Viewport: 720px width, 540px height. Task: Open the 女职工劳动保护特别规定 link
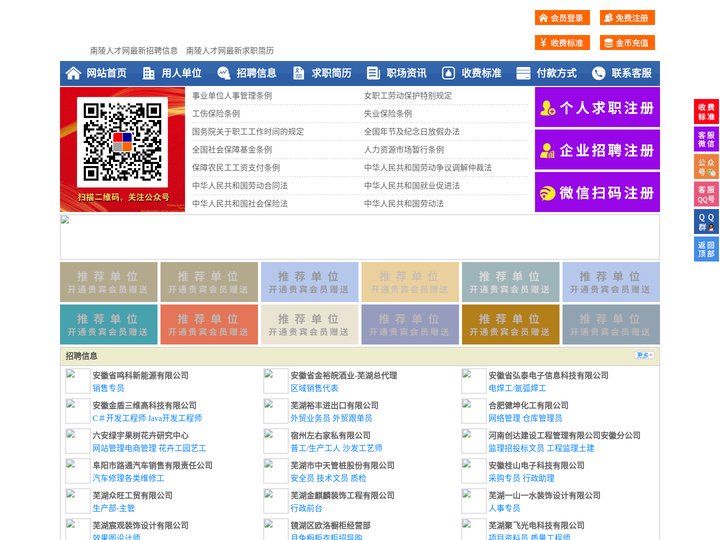tap(408, 96)
